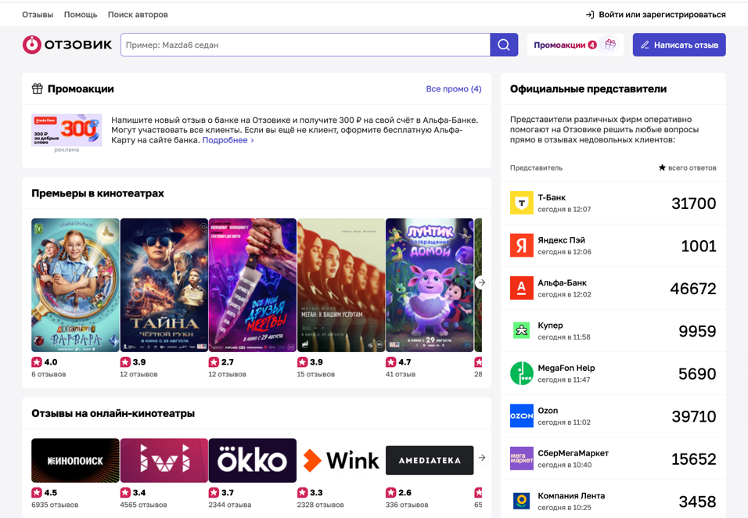Click the Отзовик logo
Image resolution: width=748 pixels, height=518 pixels.
[67, 45]
